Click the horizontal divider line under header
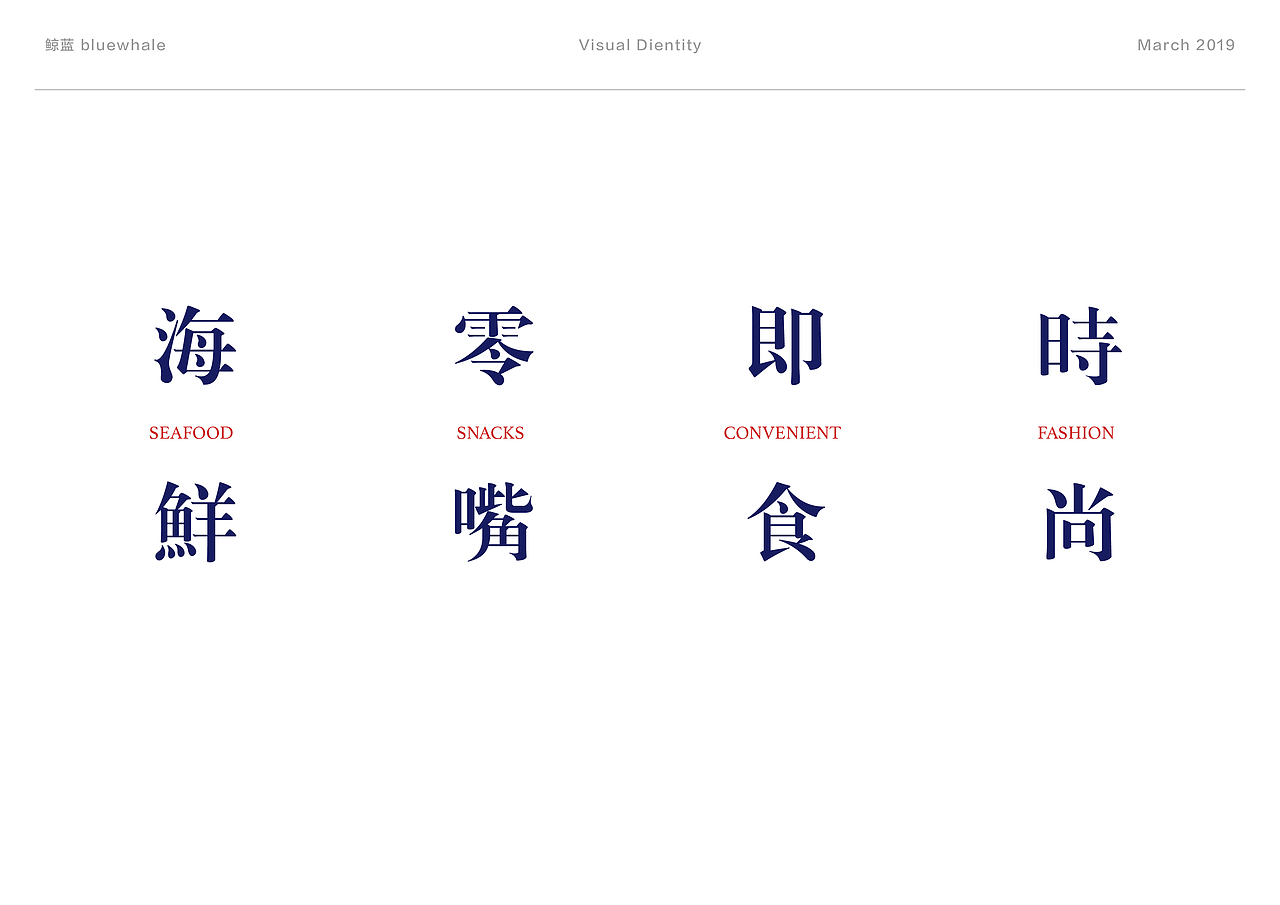Screen dimensions: 1280x905 tap(640, 89)
